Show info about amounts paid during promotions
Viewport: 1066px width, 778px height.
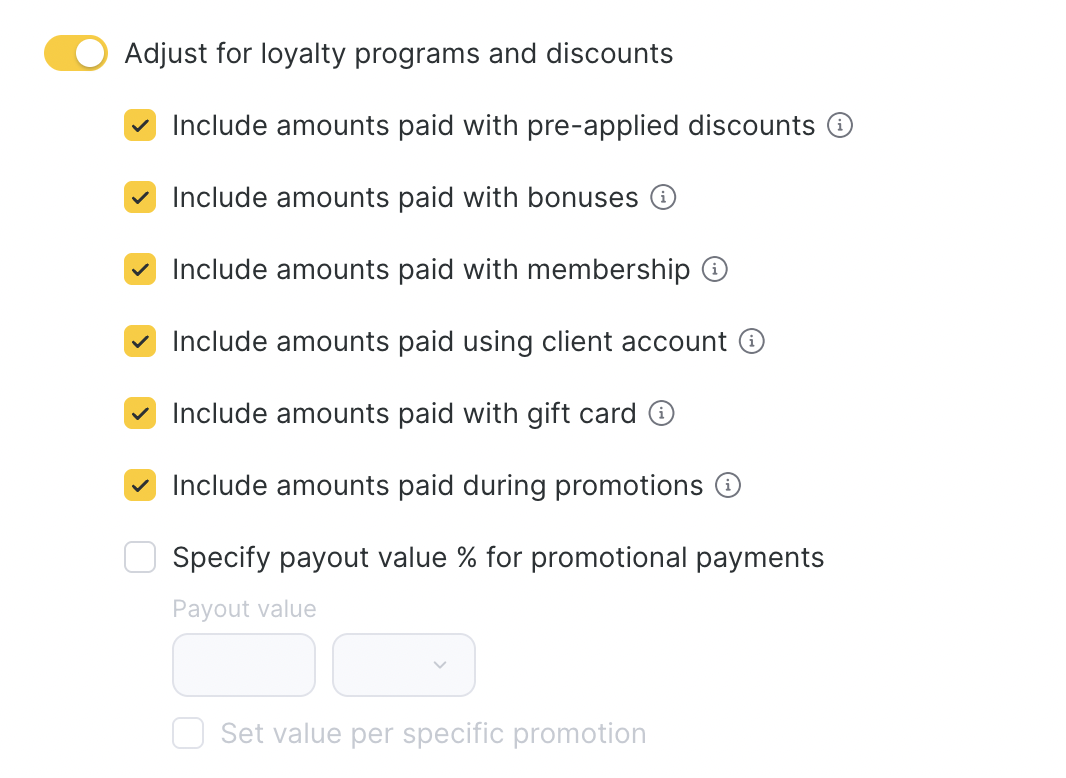tap(728, 486)
